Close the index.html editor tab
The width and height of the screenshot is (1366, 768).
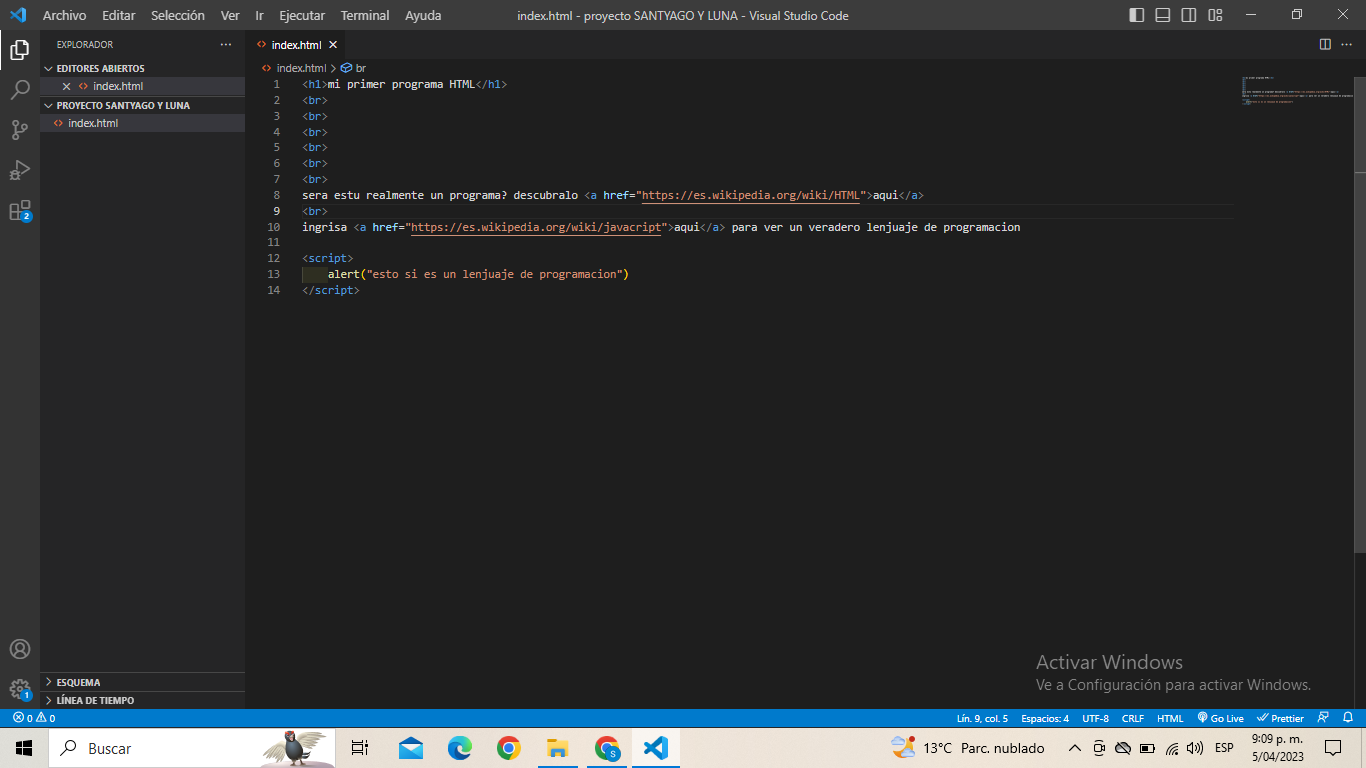[333, 45]
